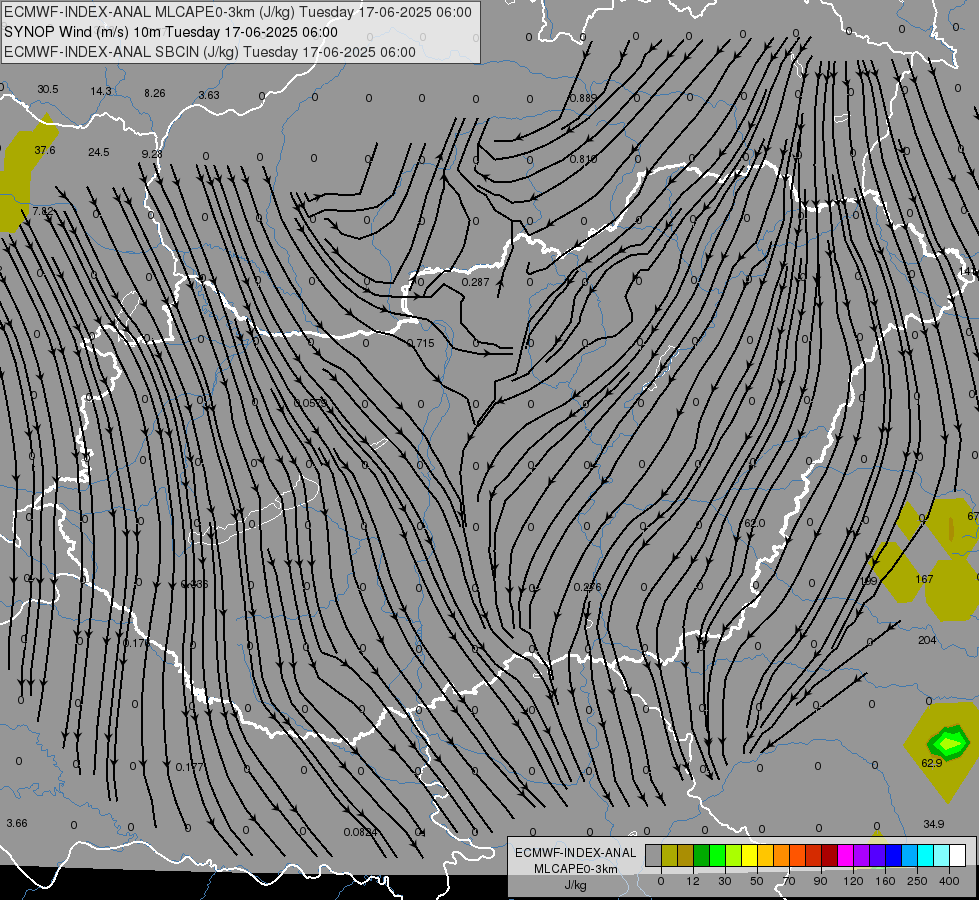Click the map value '8.26'
Image resolution: width=979 pixels, height=900 pixels.
155,93
